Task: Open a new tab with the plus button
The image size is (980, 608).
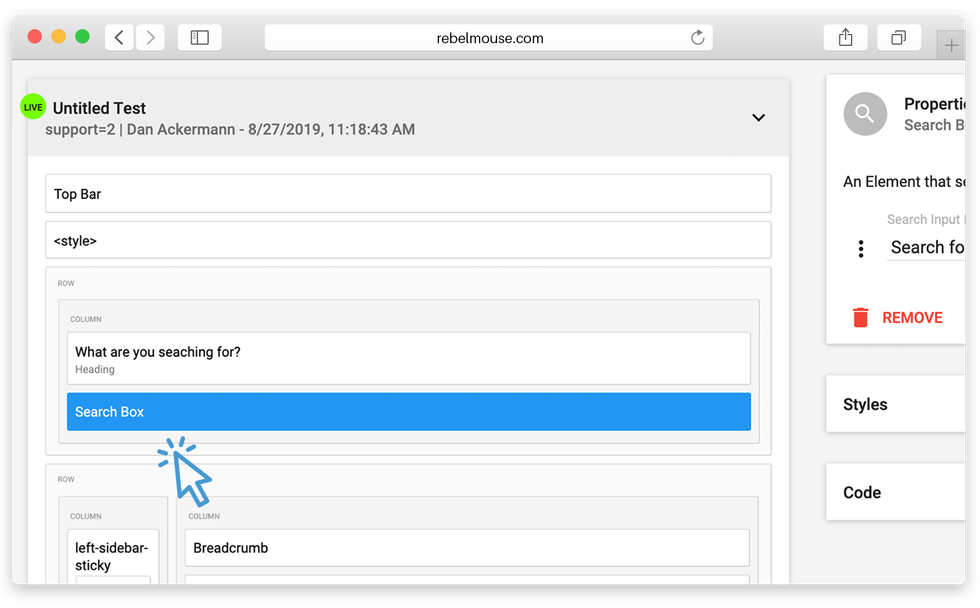Action: 950,45
